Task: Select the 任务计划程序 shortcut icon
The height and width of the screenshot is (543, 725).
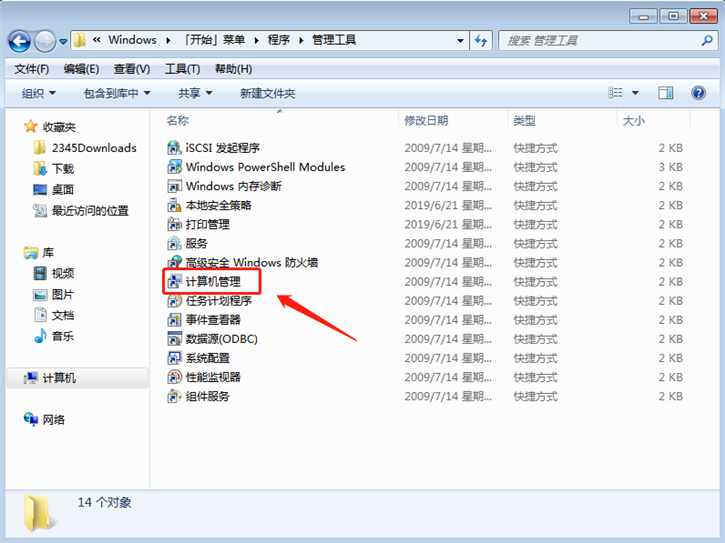Action: pos(174,301)
